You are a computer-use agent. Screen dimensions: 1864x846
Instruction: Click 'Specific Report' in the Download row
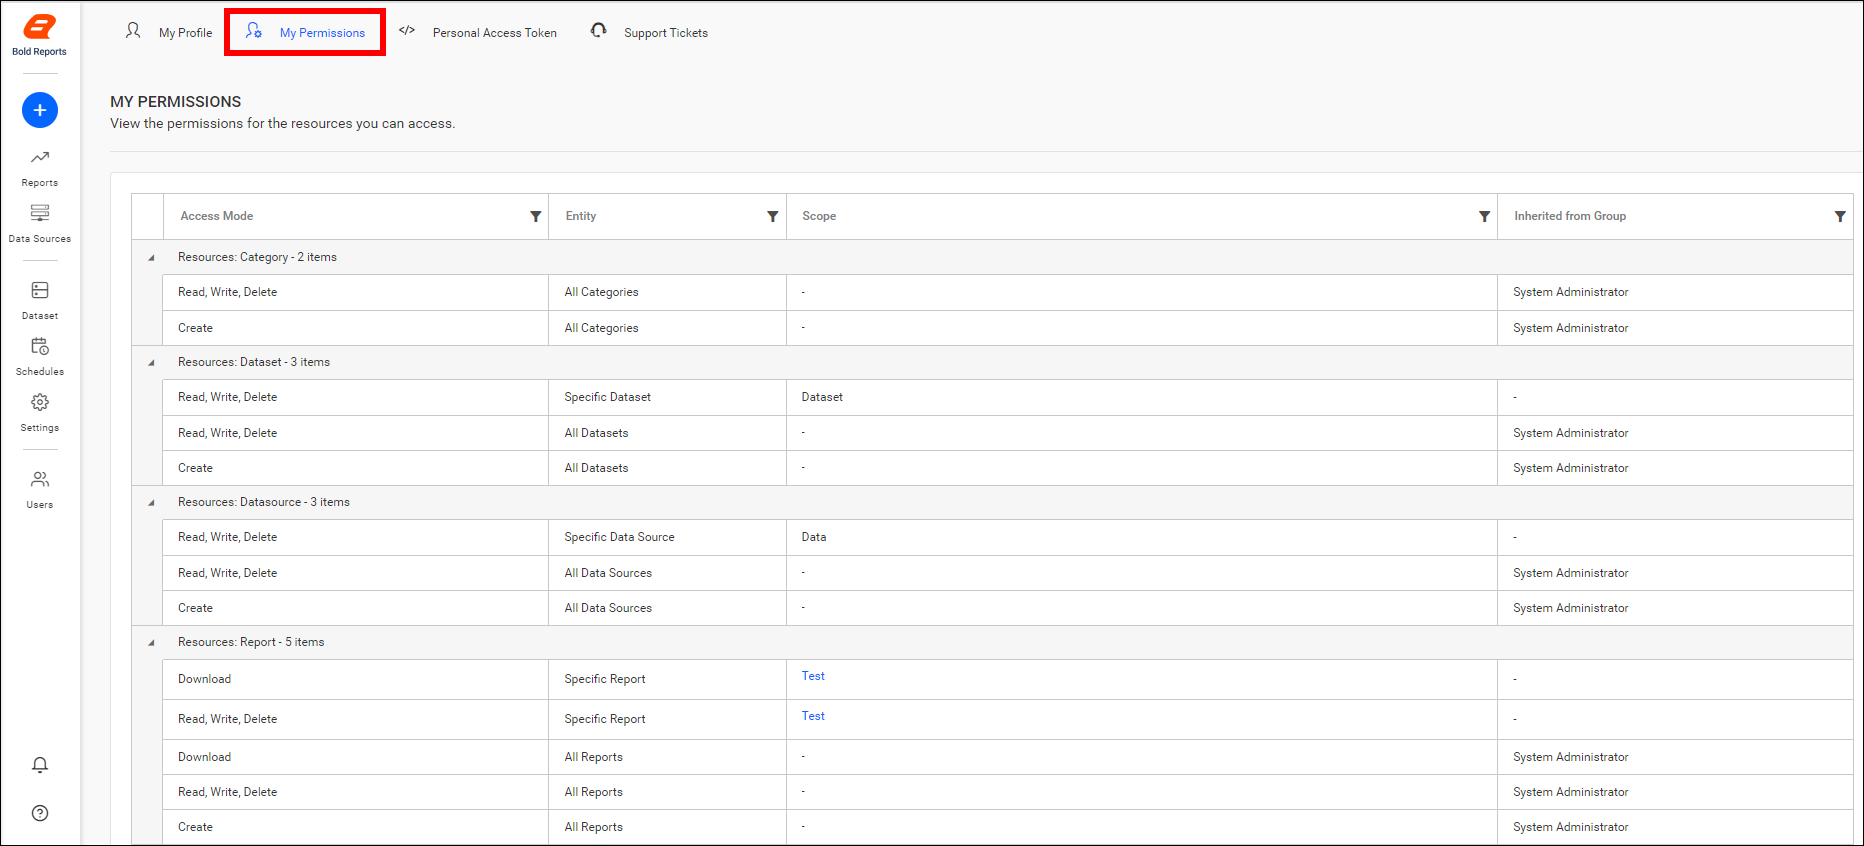click(x=605, y=679)
